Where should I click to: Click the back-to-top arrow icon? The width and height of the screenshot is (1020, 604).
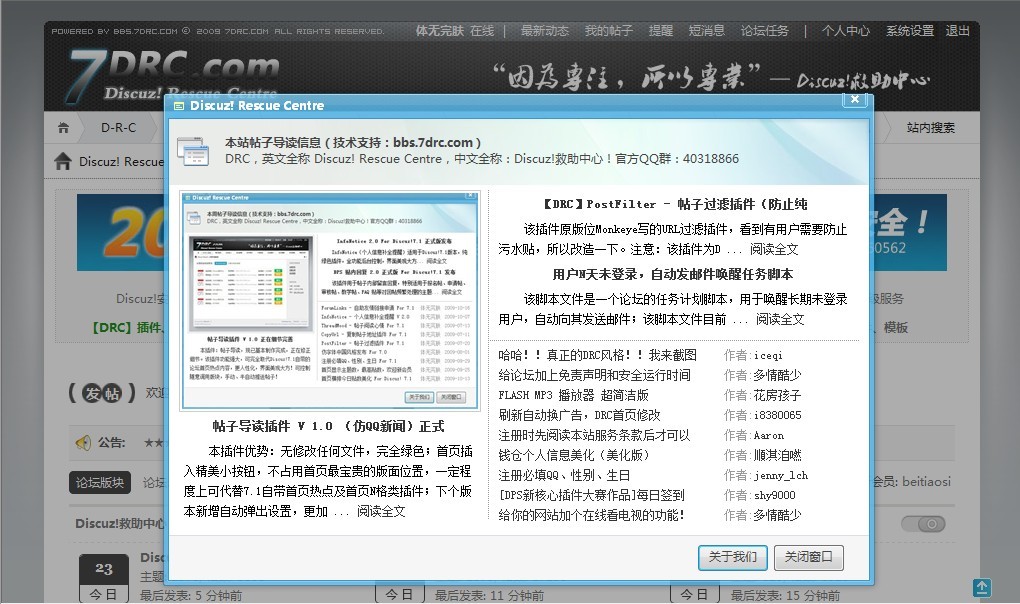click(x=982, y=588)
